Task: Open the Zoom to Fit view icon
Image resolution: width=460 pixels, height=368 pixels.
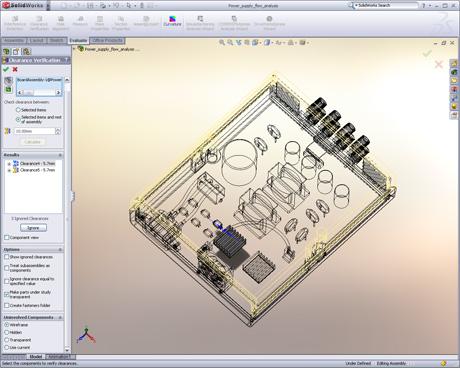Action: pyautogui.click(x=222, y=43)
